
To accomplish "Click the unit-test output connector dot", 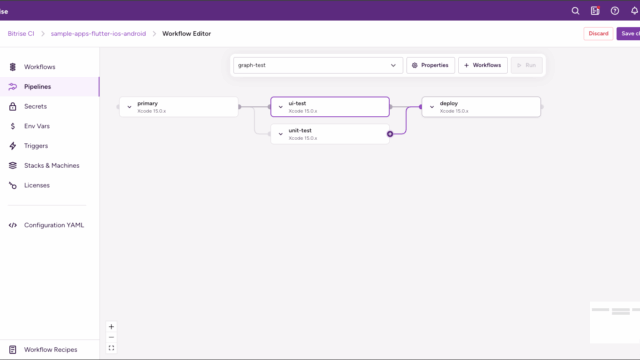I will pos(390,134).
